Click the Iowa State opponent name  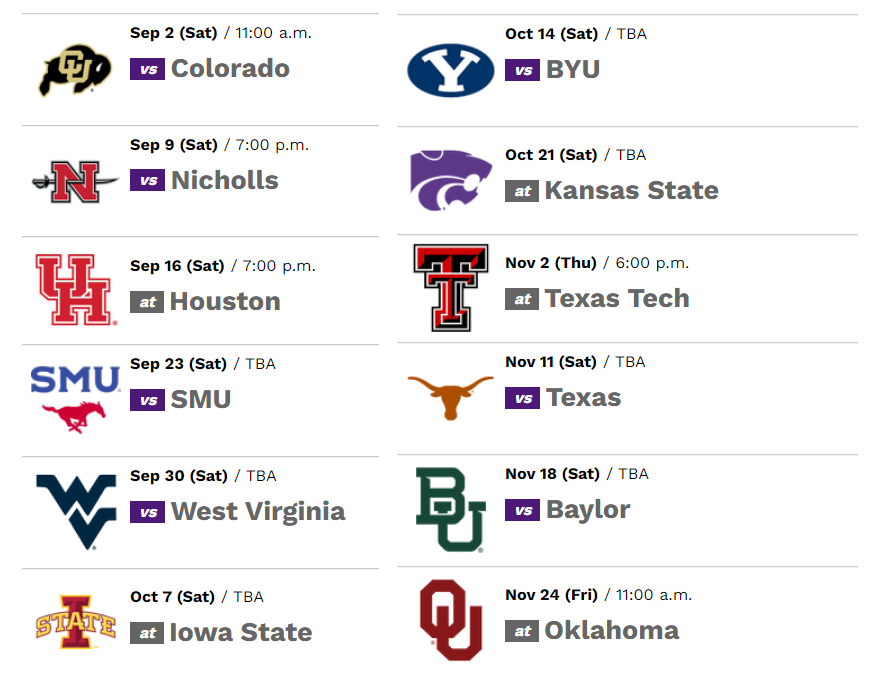tap(241, 632)
